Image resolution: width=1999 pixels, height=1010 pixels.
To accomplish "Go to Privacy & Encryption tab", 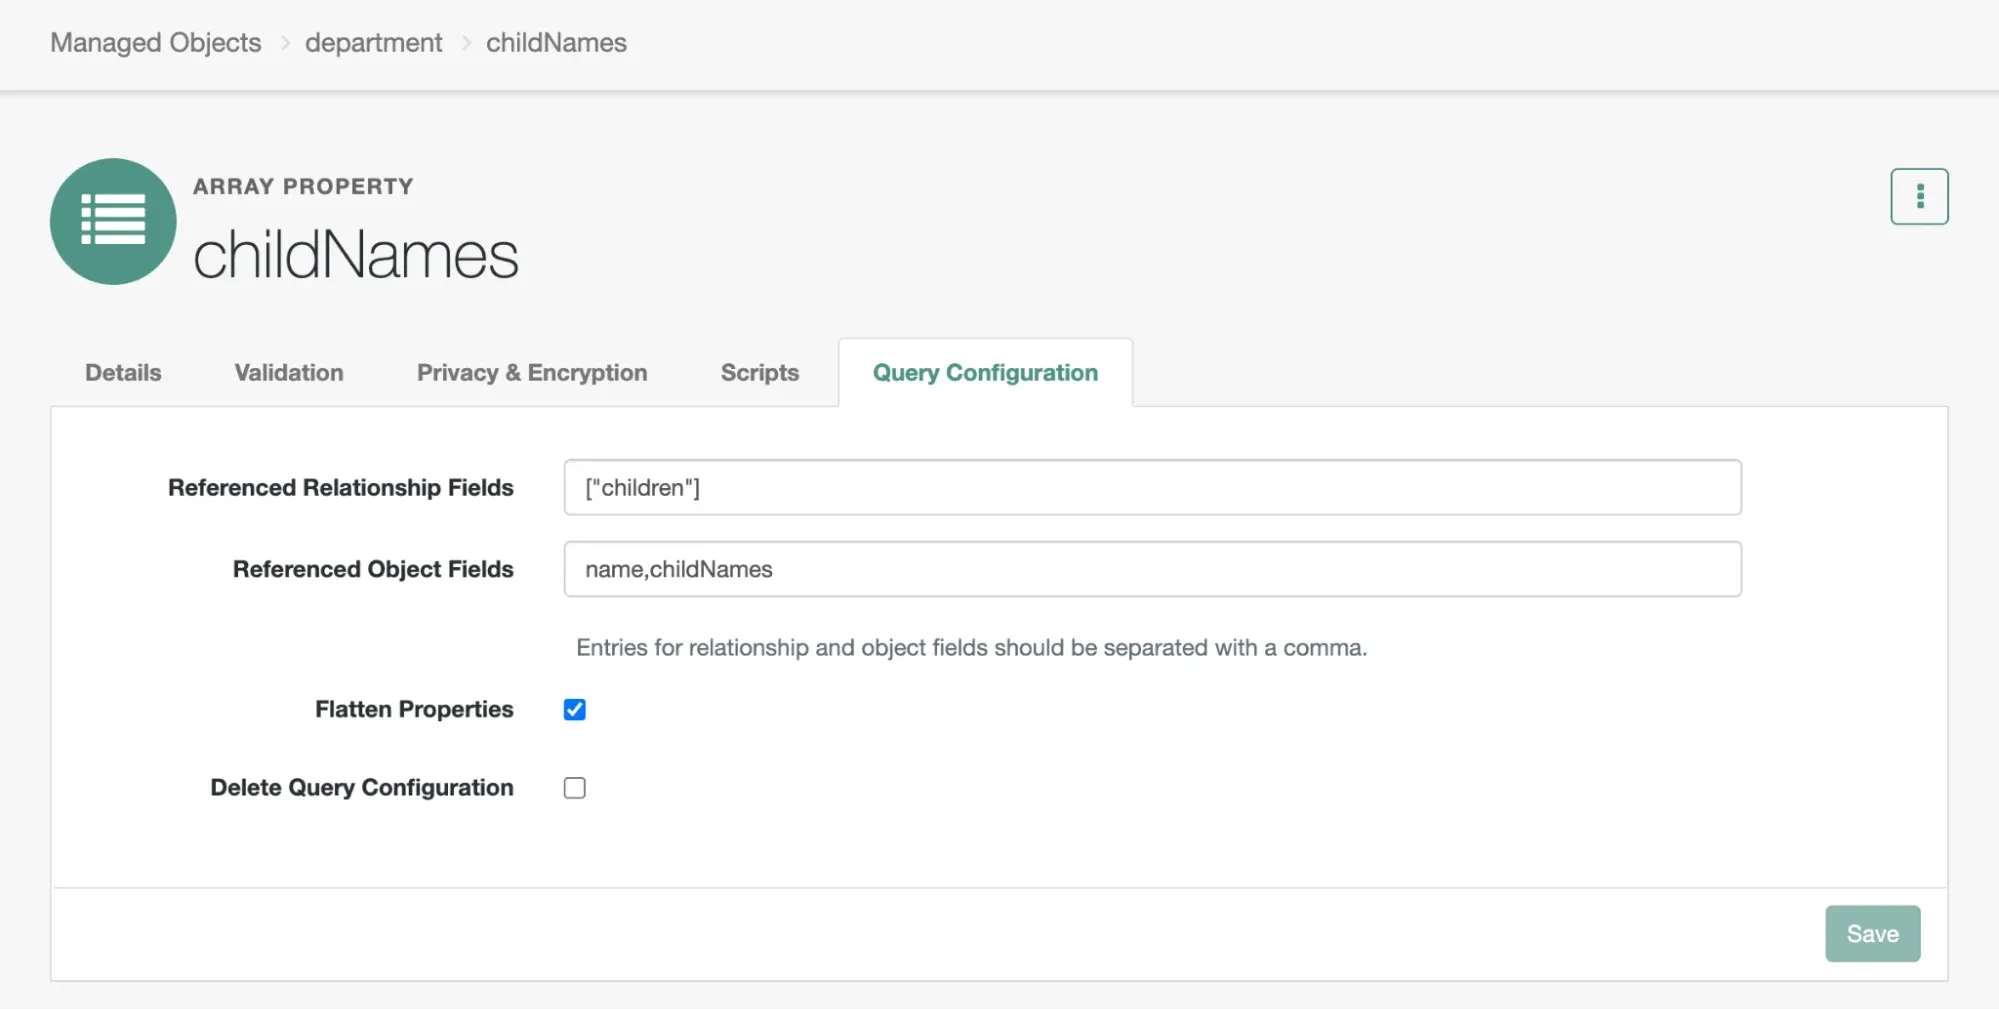I will (x=532, y=373).
